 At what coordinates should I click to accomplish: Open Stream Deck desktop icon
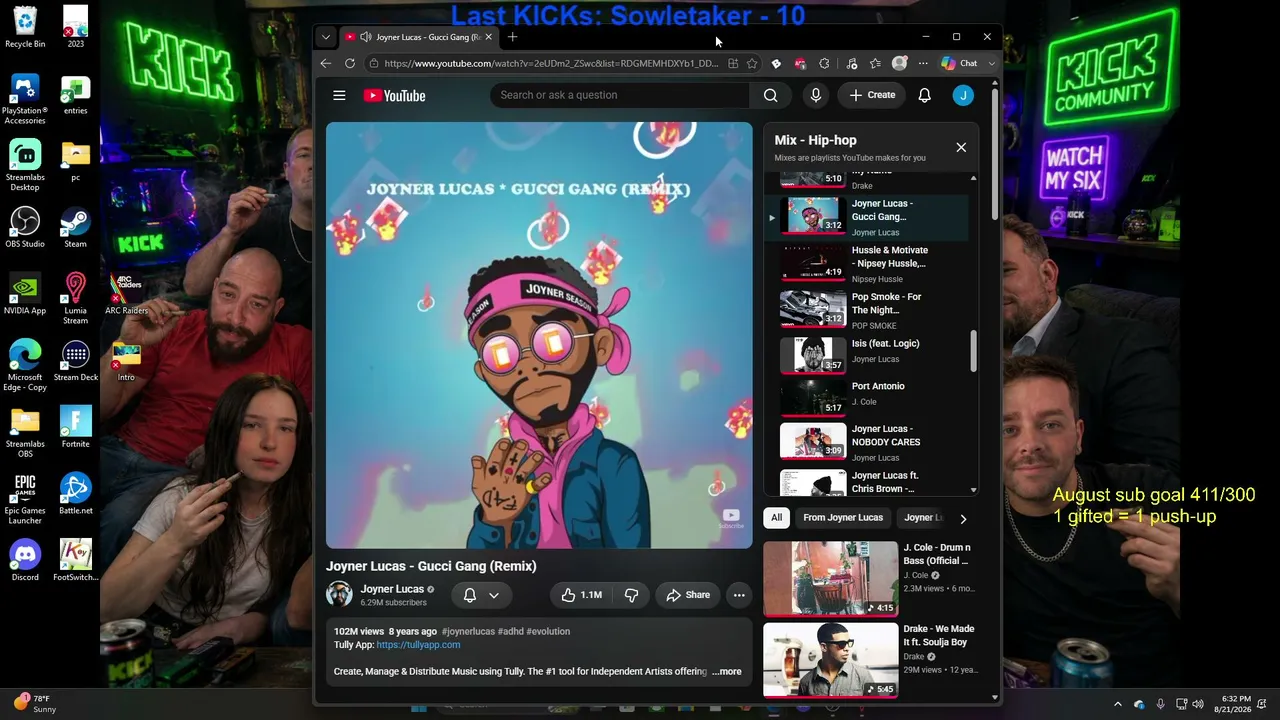coord(75,360)
